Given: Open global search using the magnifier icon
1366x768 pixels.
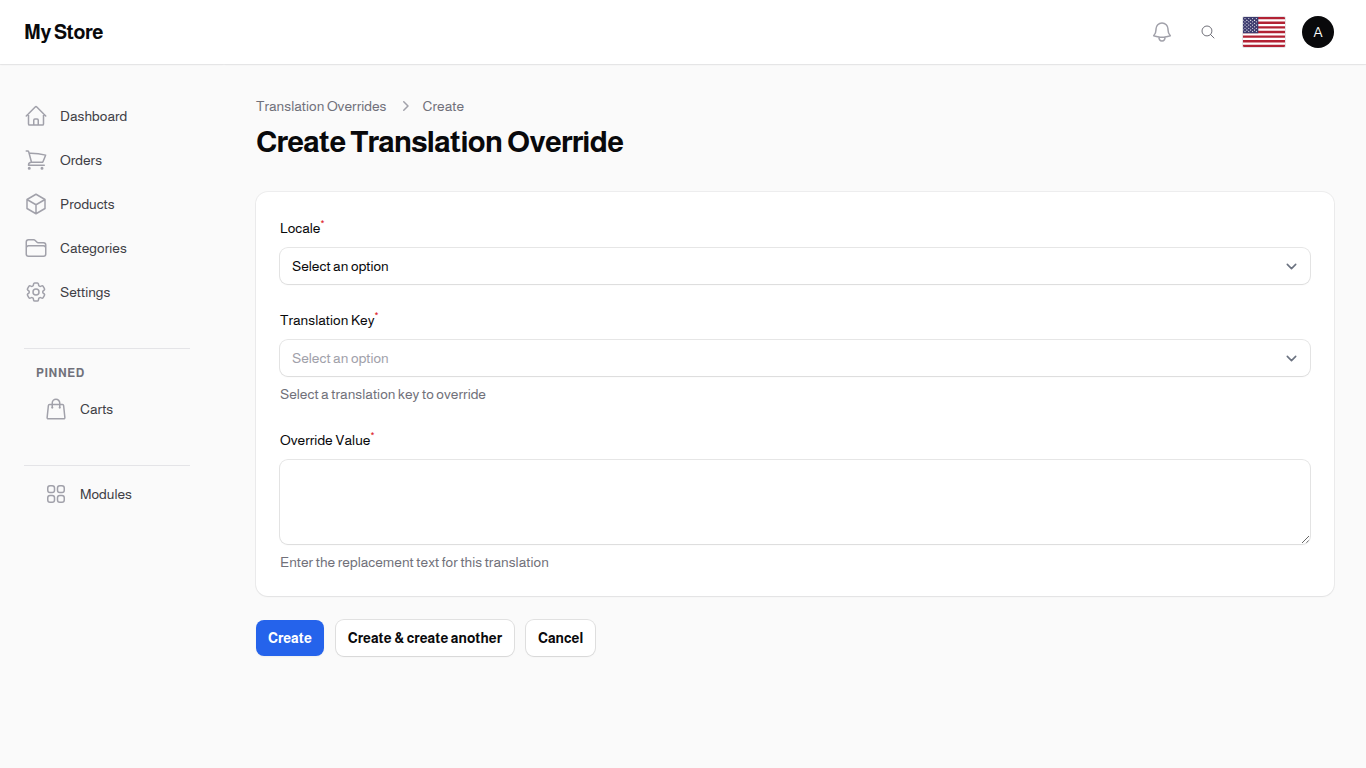Looking at the screenshot, I should click(x=1208, y=31).
